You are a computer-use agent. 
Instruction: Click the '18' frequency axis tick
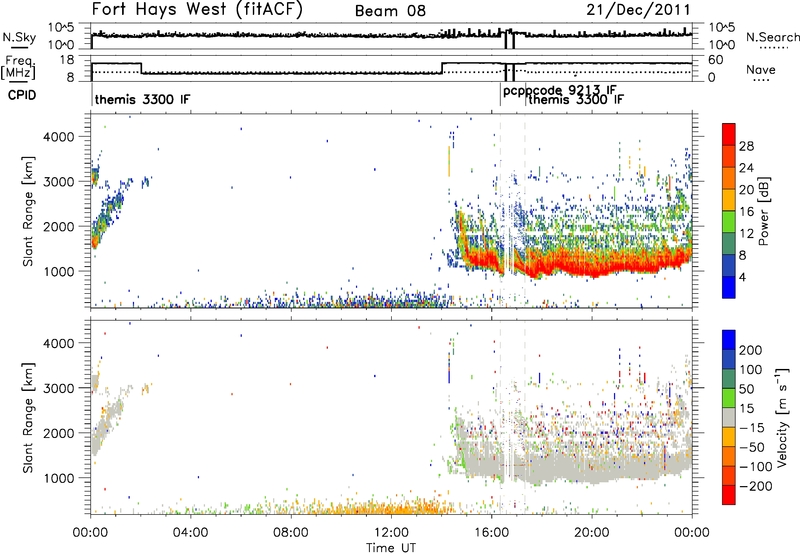pyautogui.click(x=67, y=60)
